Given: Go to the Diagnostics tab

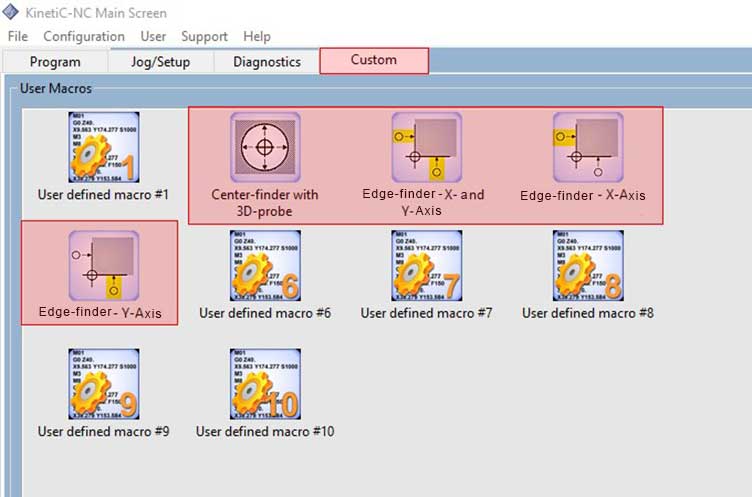Looking at the screenshot, I should tap(267, 62).
